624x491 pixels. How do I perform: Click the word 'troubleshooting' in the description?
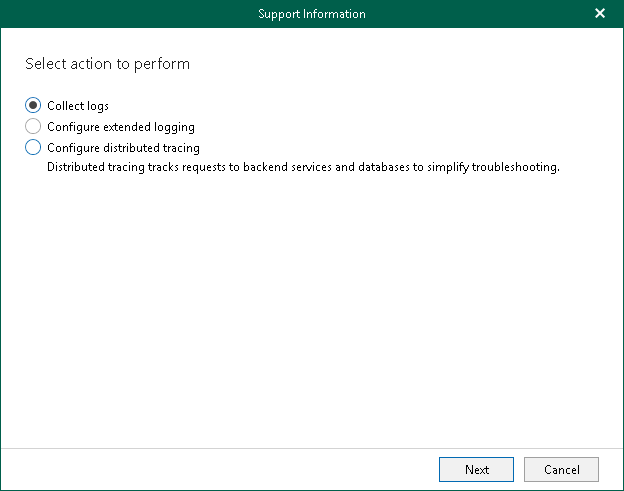coord(514,167)
